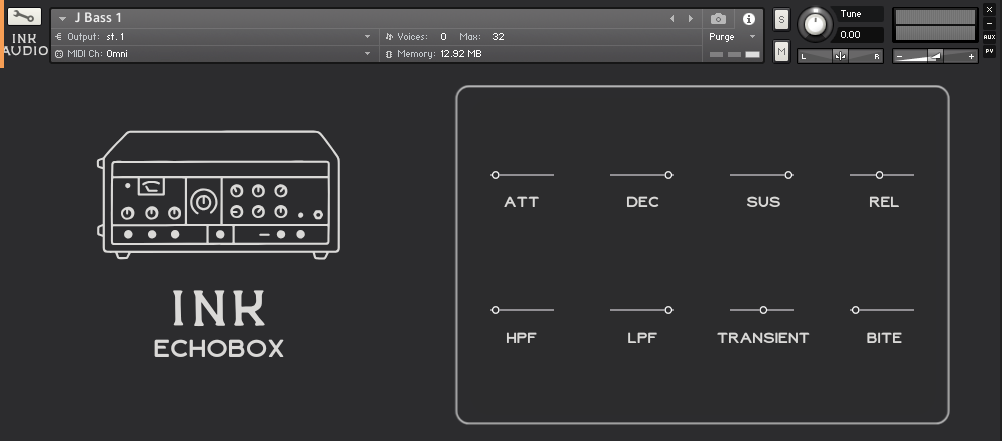Screen dimensions: 1002x441
Task: Minimize instrument view with minus button
Action: pyautogui.click(x=989, y=23)
